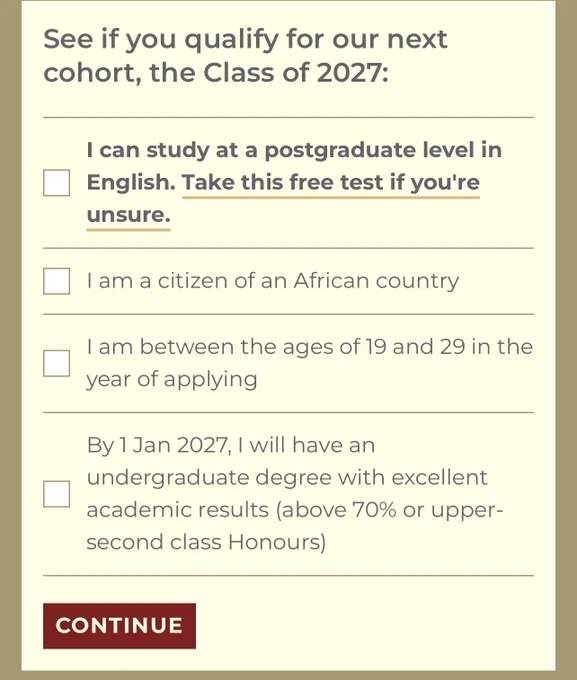Screen dimensions: 577x680
Task: Click the "Class of 2027:" heading text
Action: click(296, 72)
